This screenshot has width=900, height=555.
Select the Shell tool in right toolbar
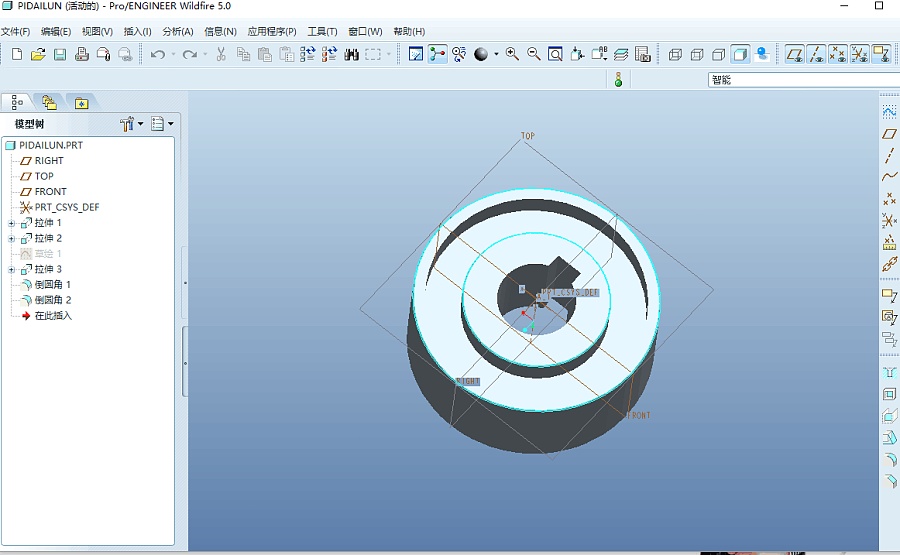(x=889, y=394)
